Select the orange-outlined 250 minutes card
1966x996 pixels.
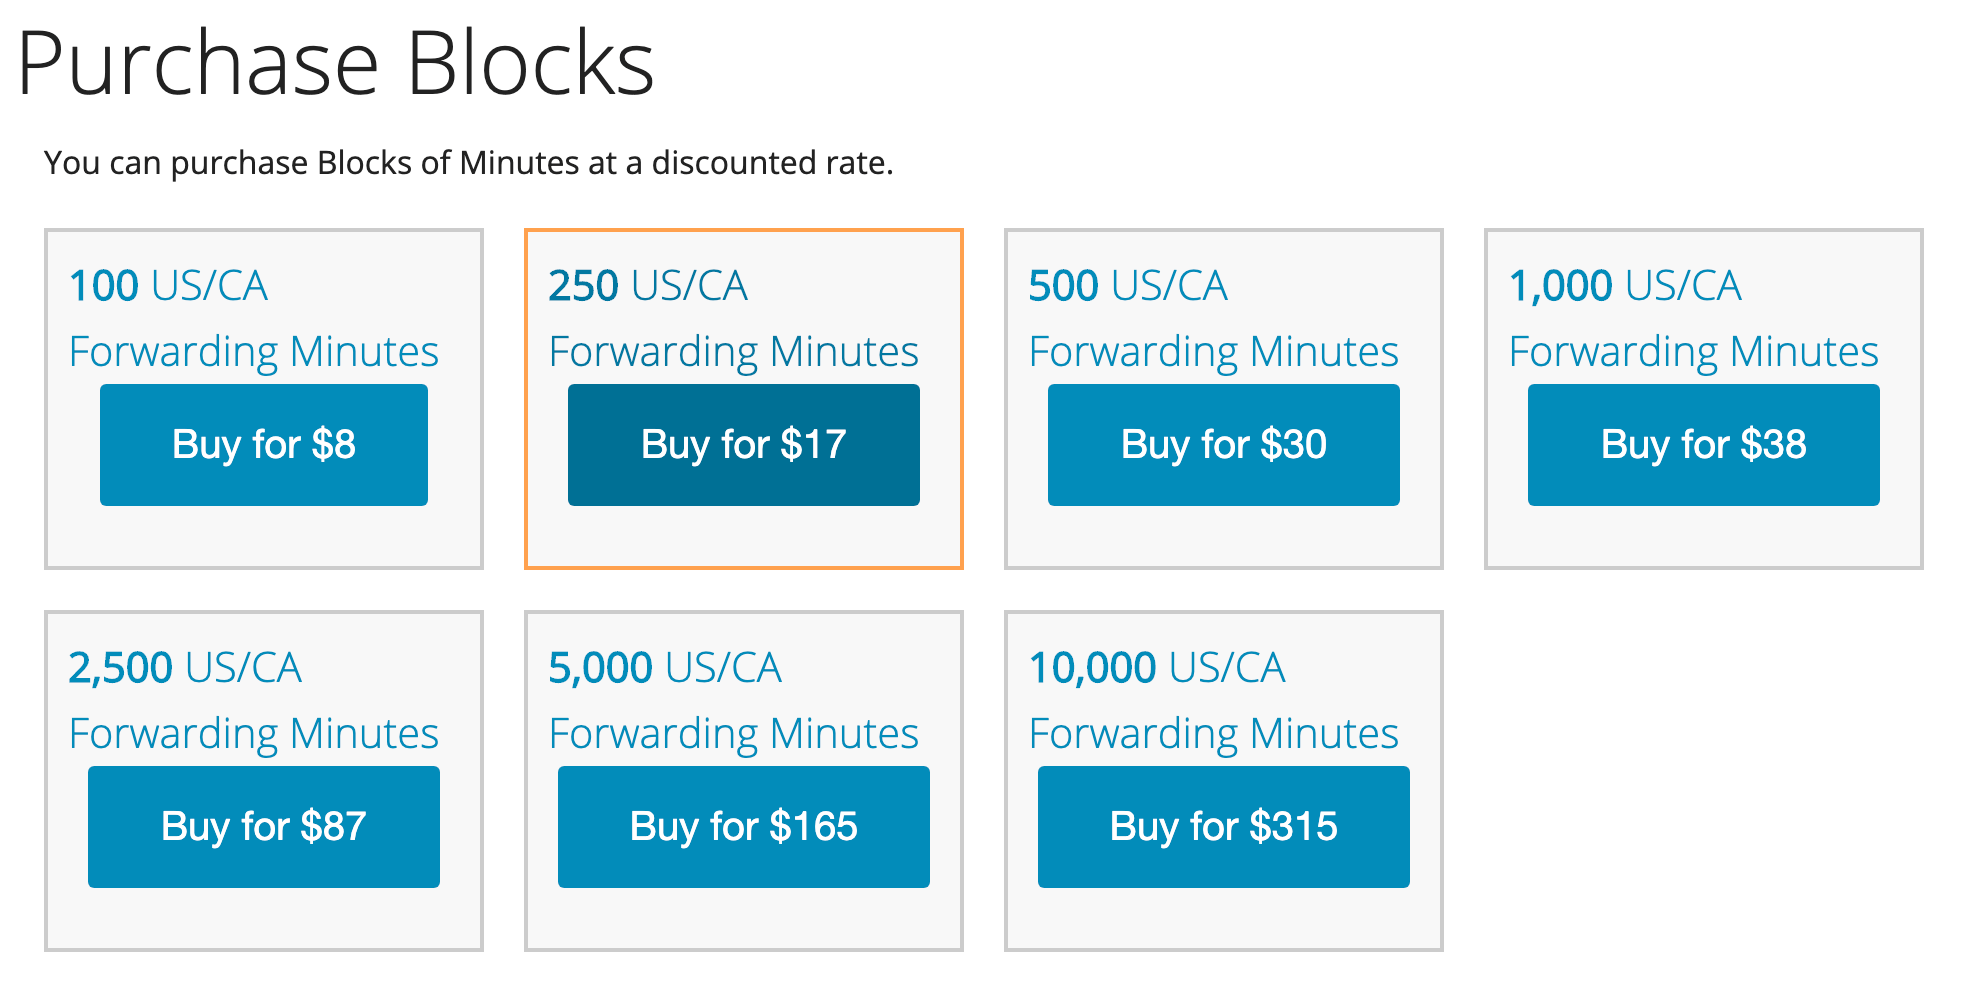743,536
